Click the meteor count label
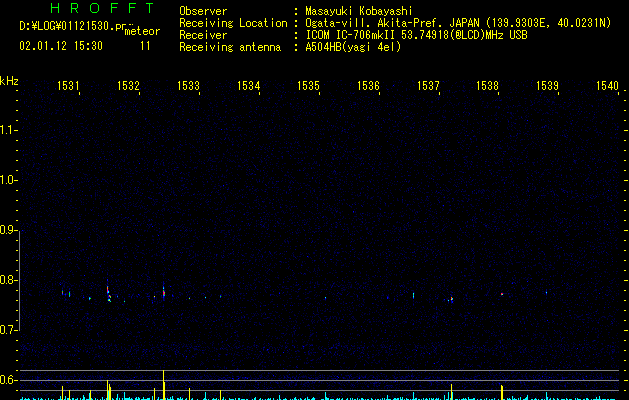Viewport: 629px width, 400px height. tap(142, 31)
